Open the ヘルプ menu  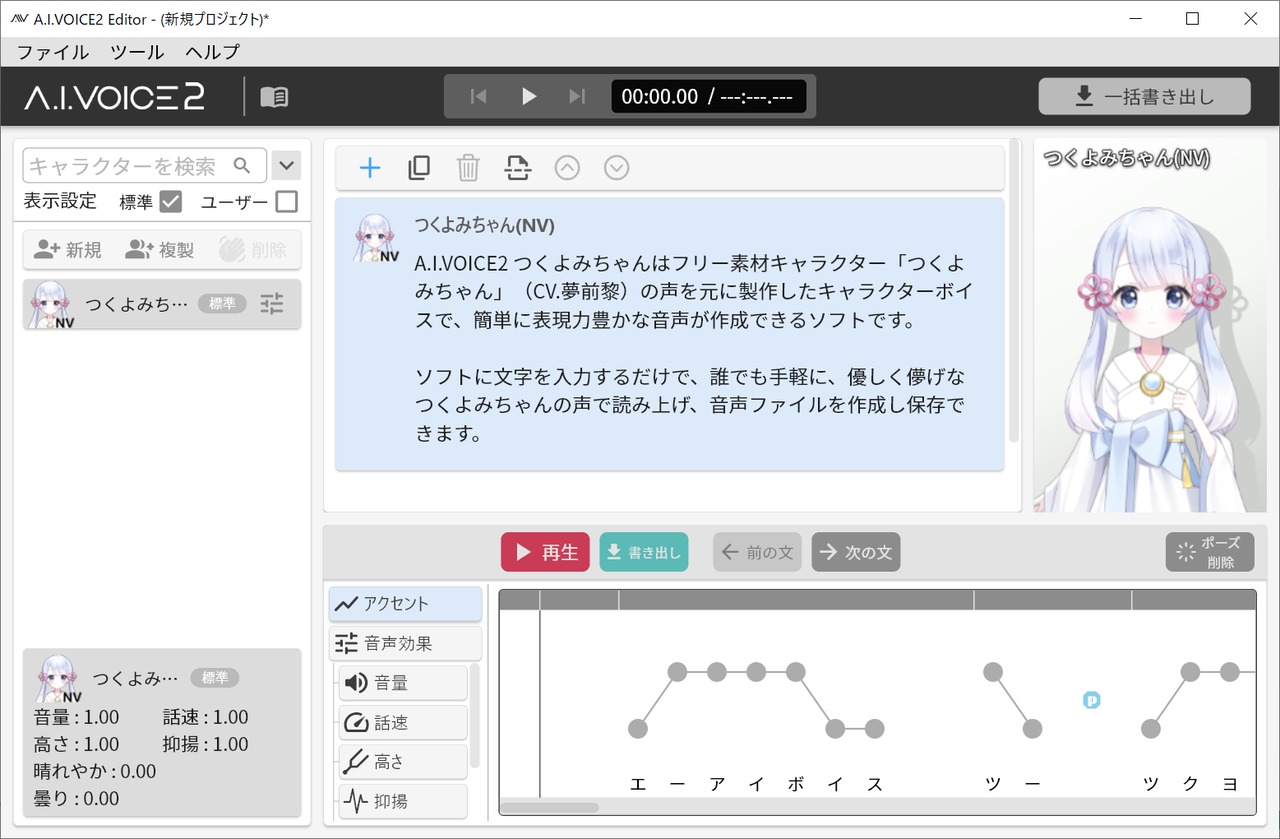pos(212,52)
